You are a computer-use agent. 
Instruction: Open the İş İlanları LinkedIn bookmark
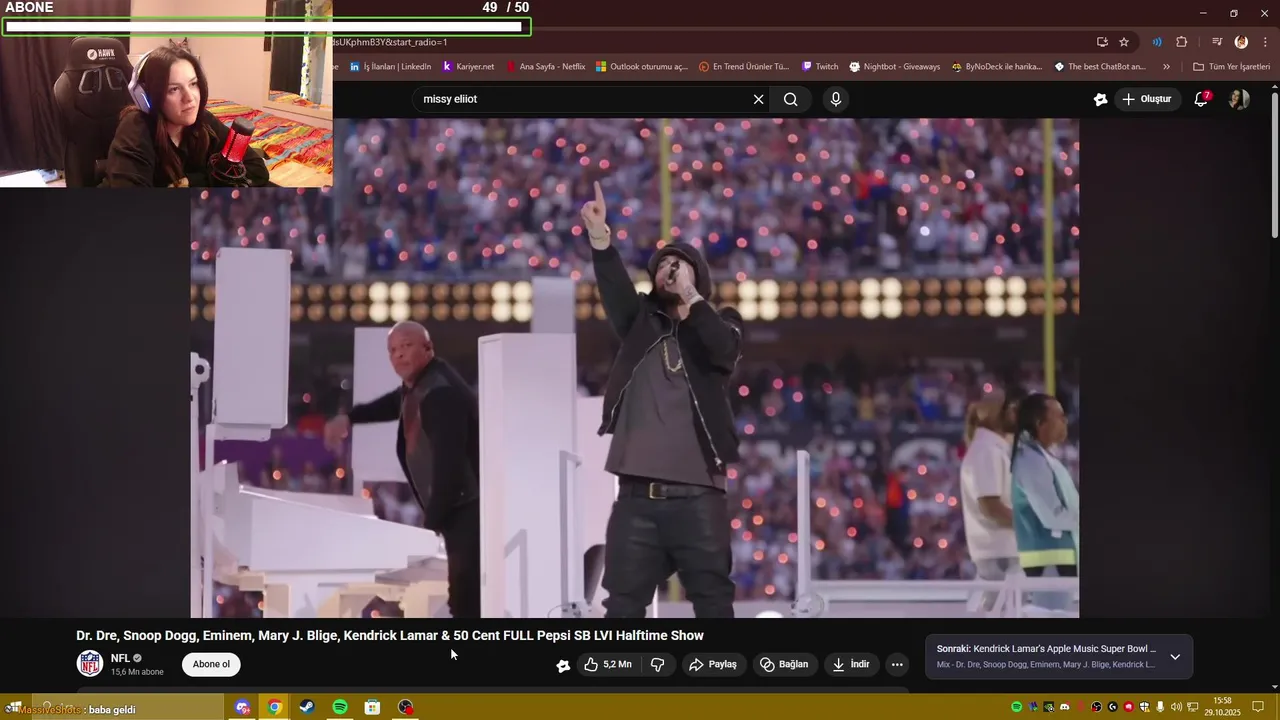coord(391,67)
